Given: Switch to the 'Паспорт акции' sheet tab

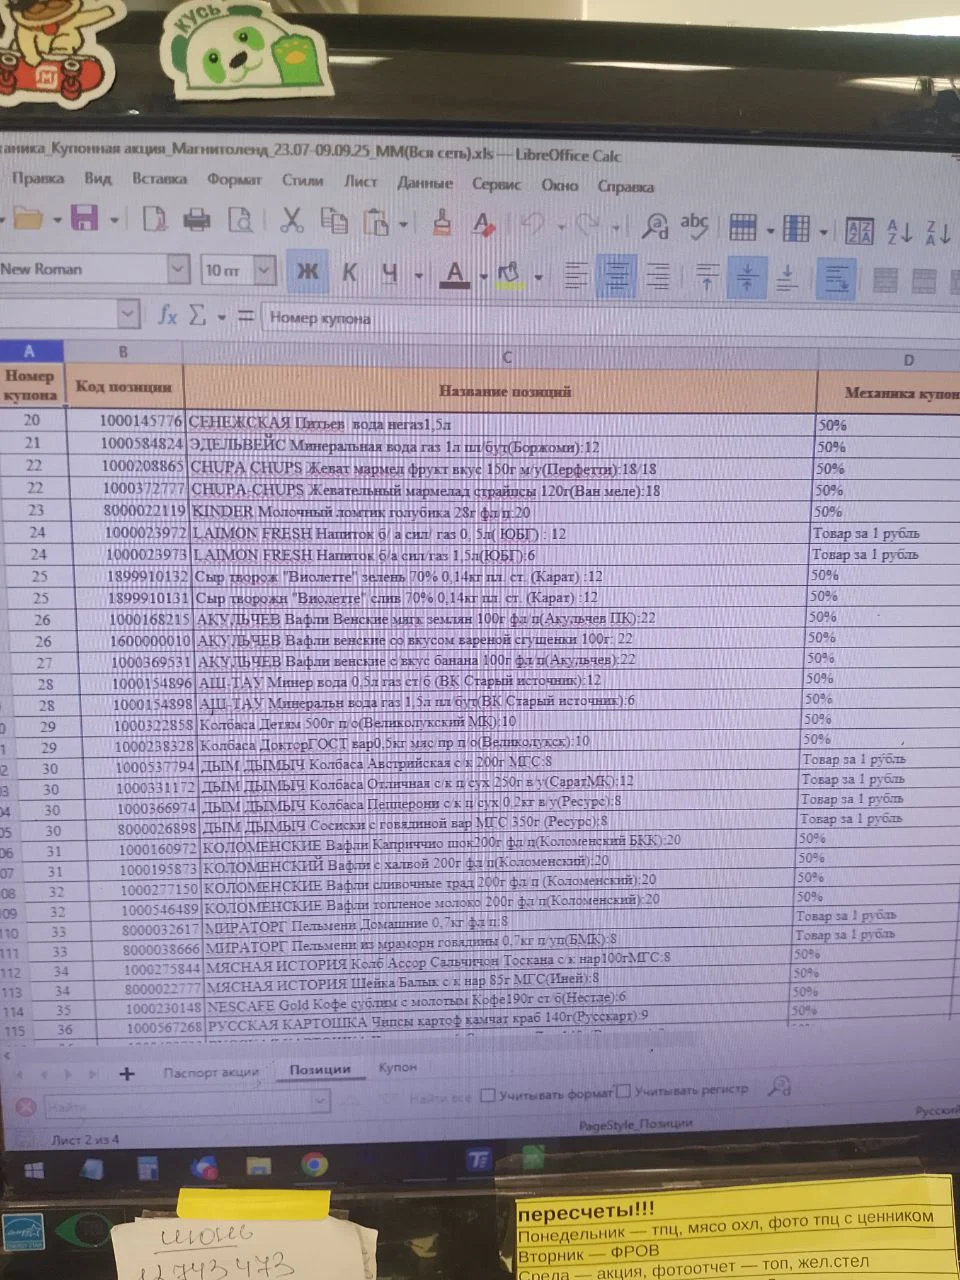Looking at the screenshot, I should coord(210,1072).
